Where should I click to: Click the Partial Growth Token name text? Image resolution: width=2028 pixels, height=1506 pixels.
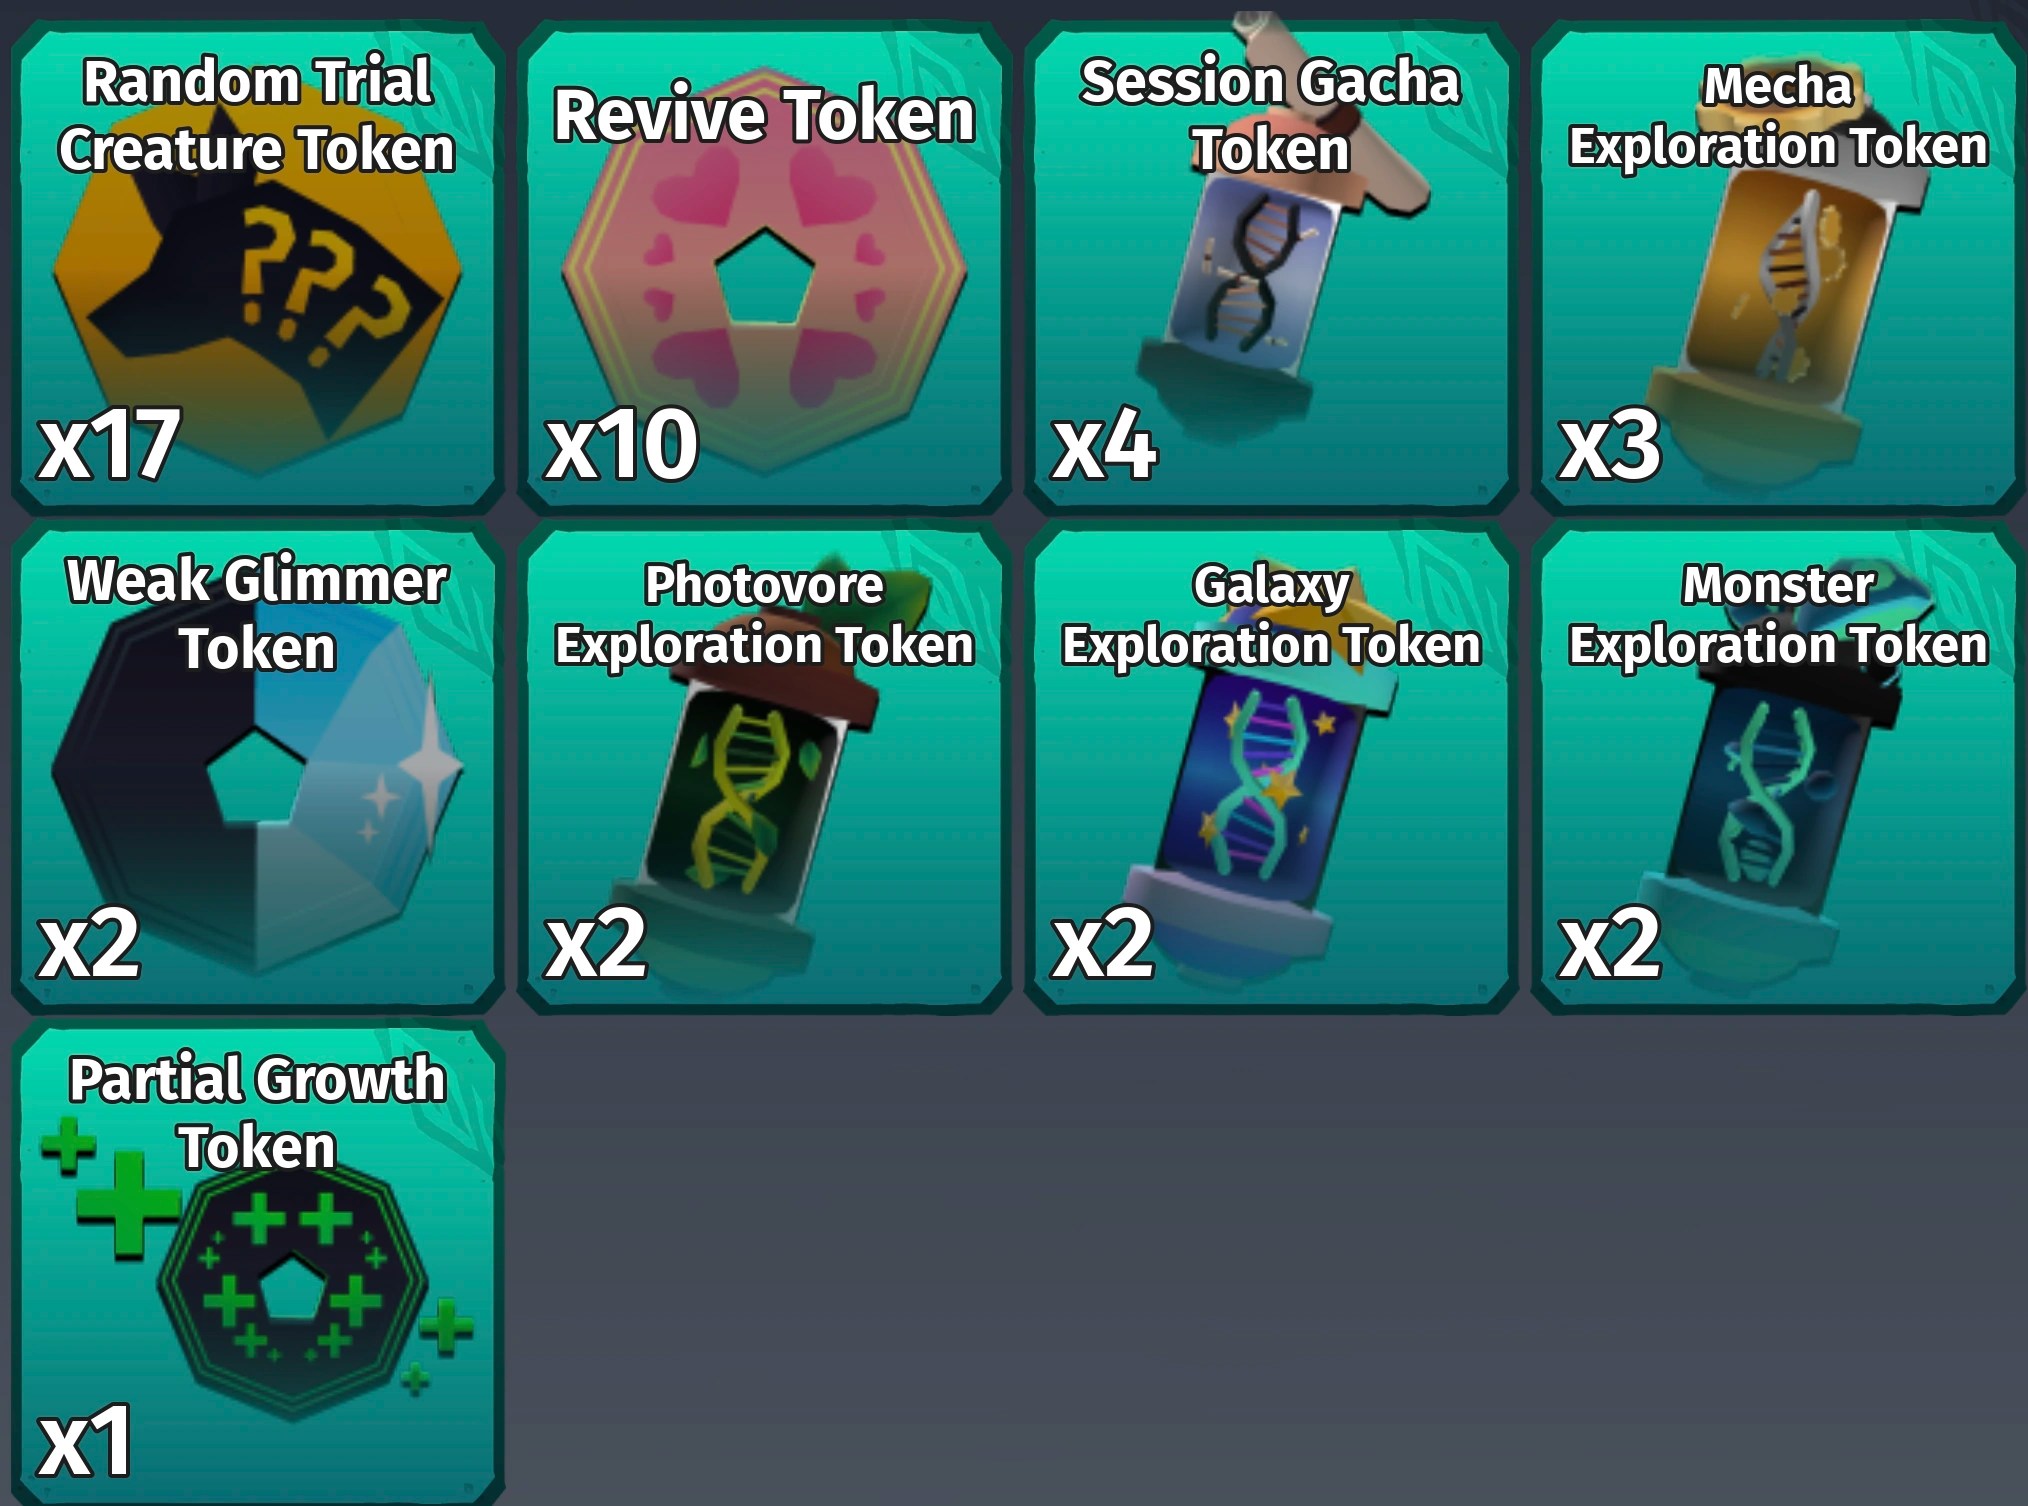pos(257,1112)
